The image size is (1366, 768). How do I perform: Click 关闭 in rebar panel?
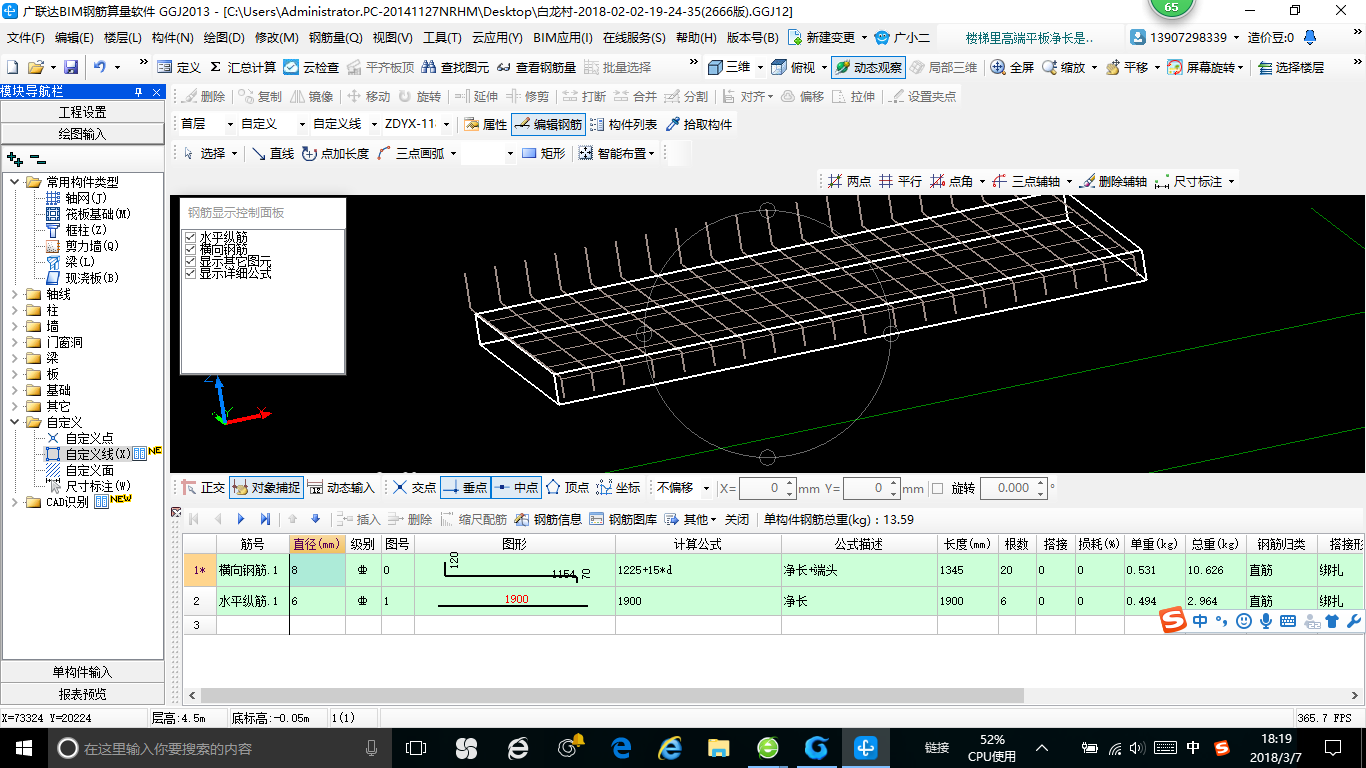[737, 519]
